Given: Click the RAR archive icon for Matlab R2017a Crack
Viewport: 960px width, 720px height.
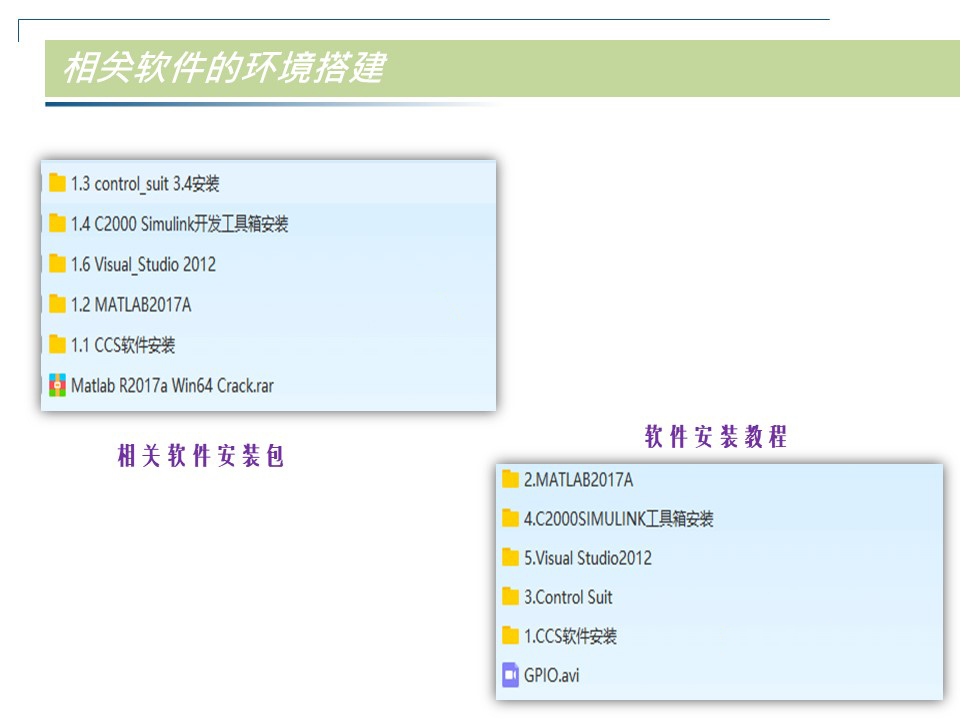Looking at the screenshot, I should [57, 385].
